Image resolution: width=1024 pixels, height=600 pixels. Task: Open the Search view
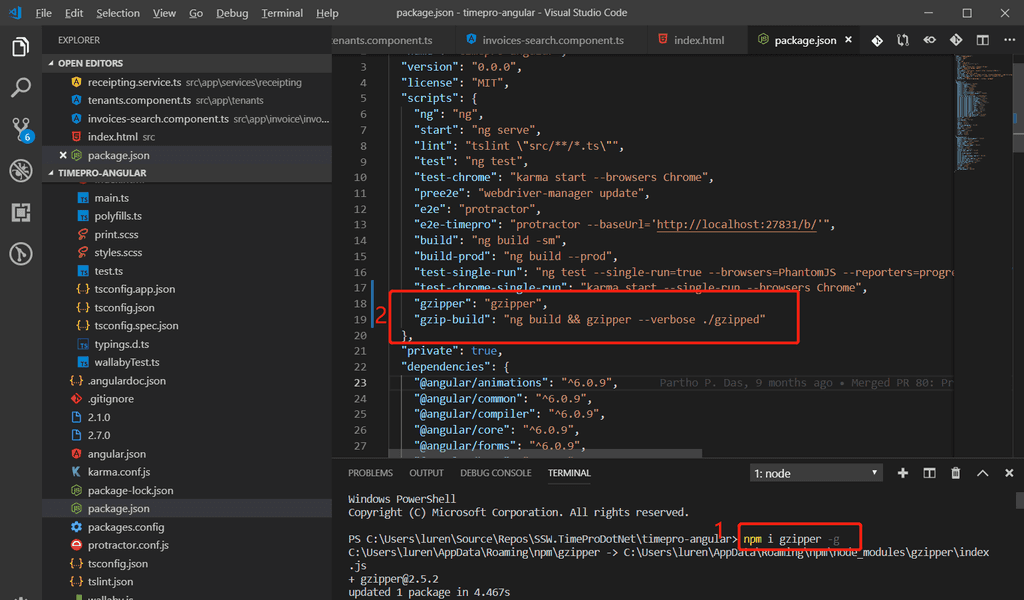[x=21, y=87]
